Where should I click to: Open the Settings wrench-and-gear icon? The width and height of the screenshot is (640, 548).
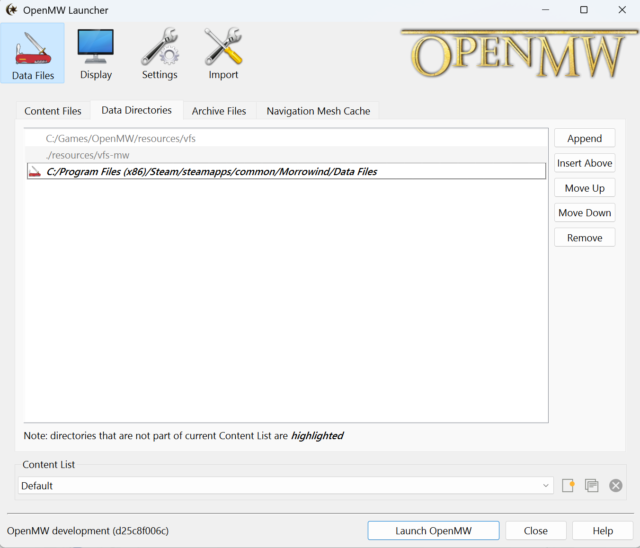tap(159, 54)
